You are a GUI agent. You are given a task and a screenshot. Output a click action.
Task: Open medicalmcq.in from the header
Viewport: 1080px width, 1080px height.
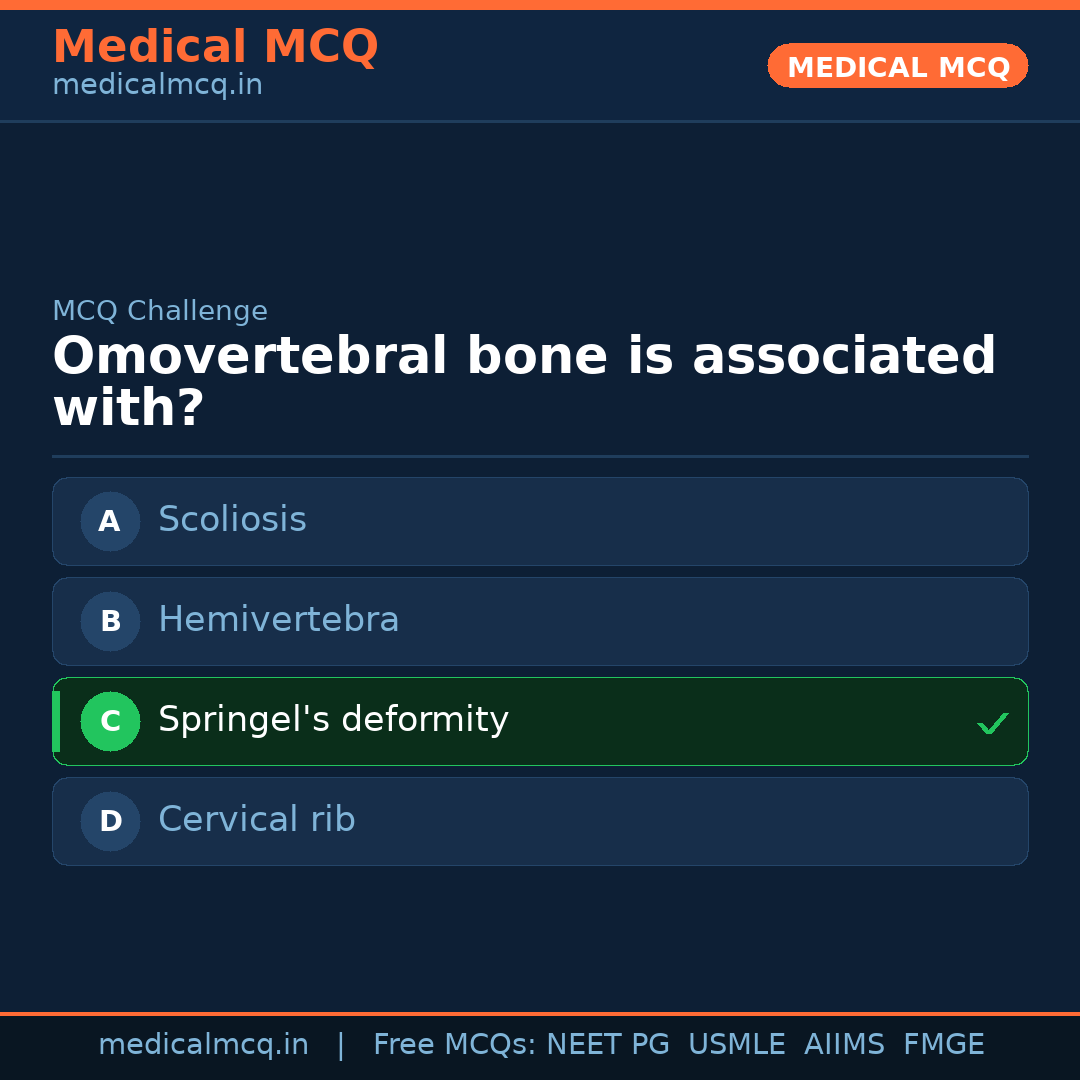[157, 84]
